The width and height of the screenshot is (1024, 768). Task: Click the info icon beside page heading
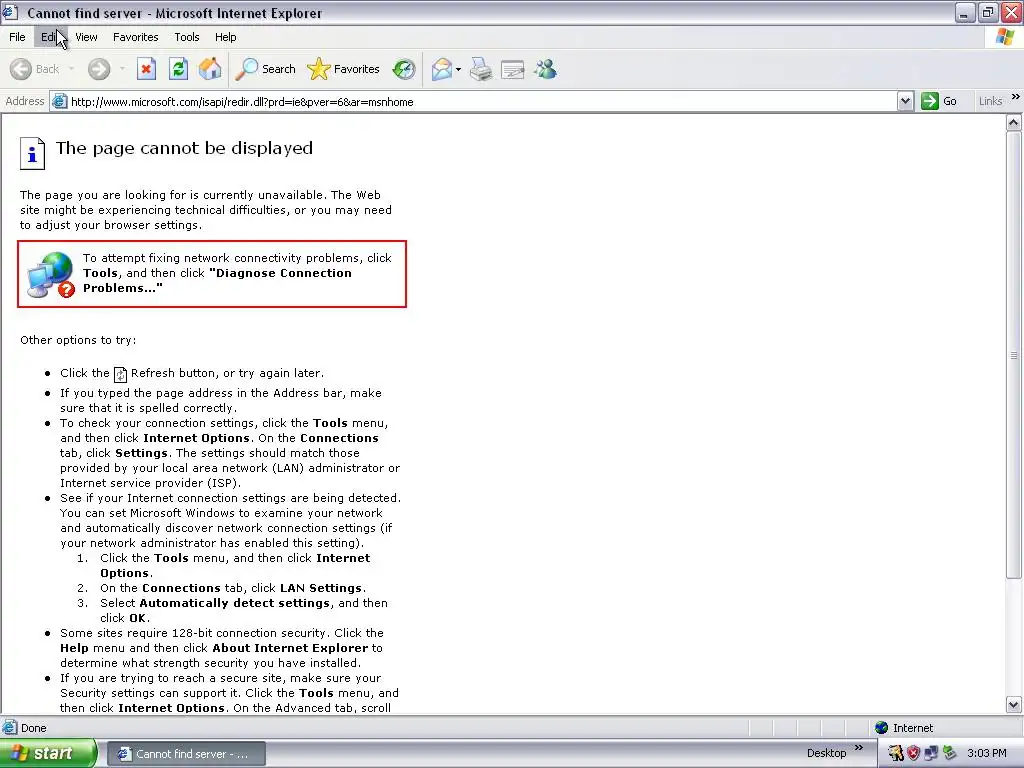pos(32,153)
